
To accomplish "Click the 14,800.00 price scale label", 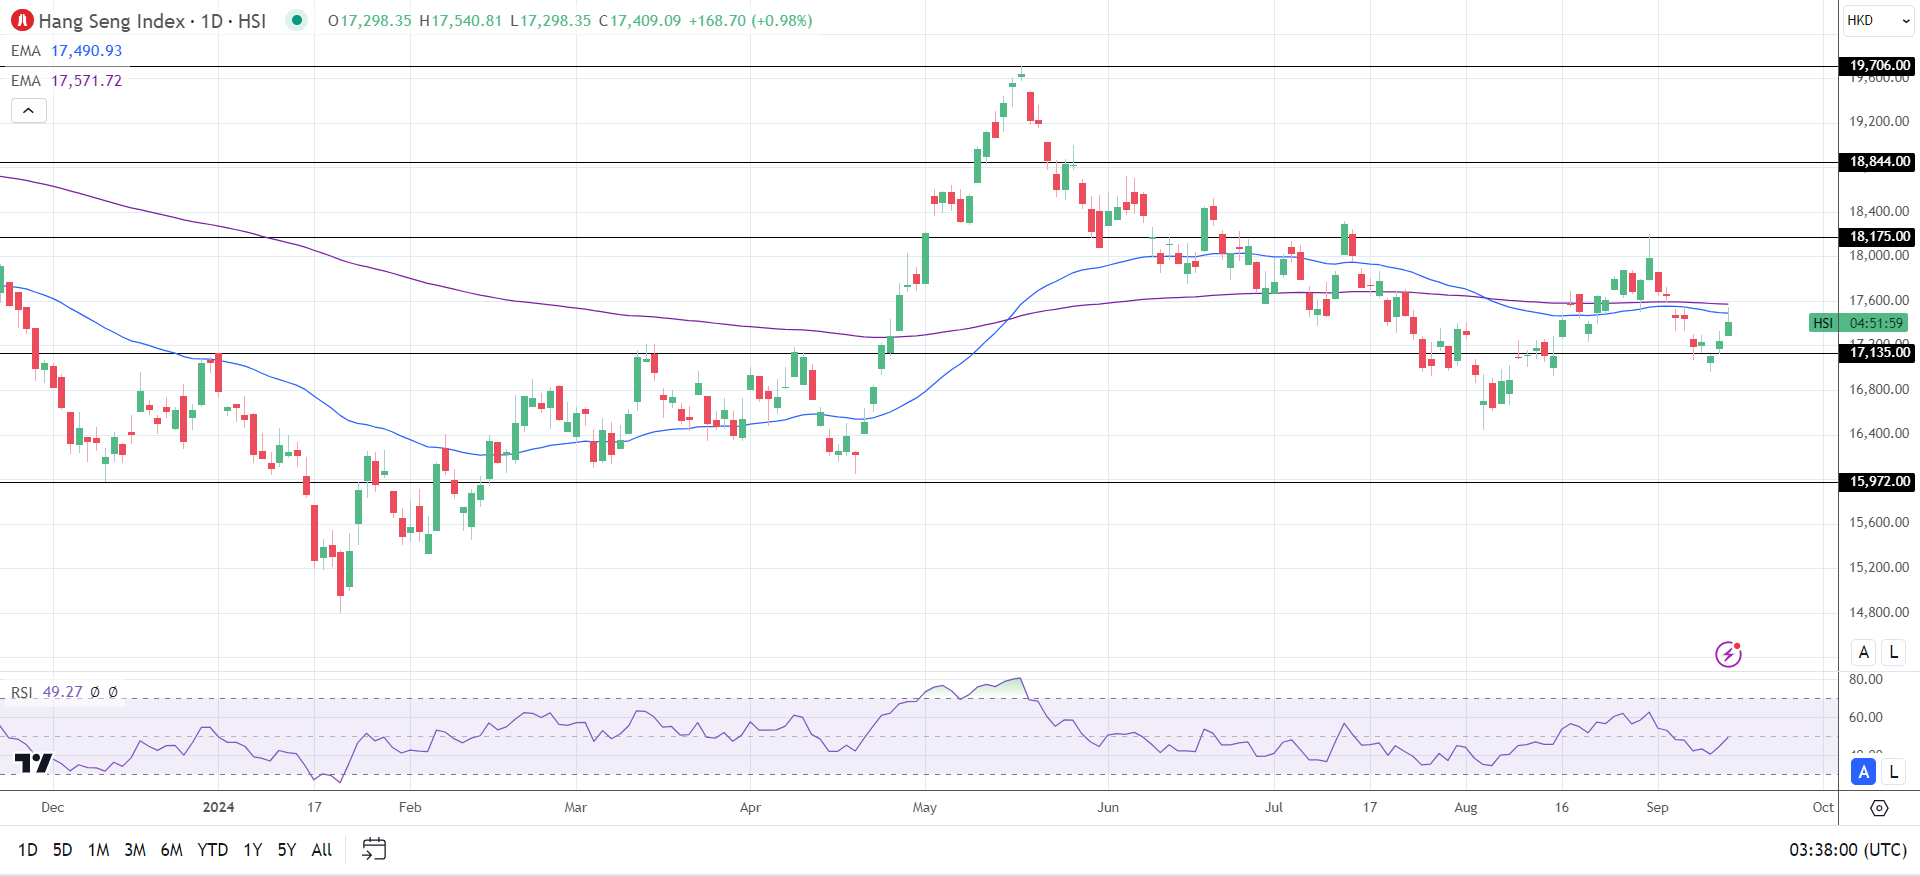I will point(1879,612).
